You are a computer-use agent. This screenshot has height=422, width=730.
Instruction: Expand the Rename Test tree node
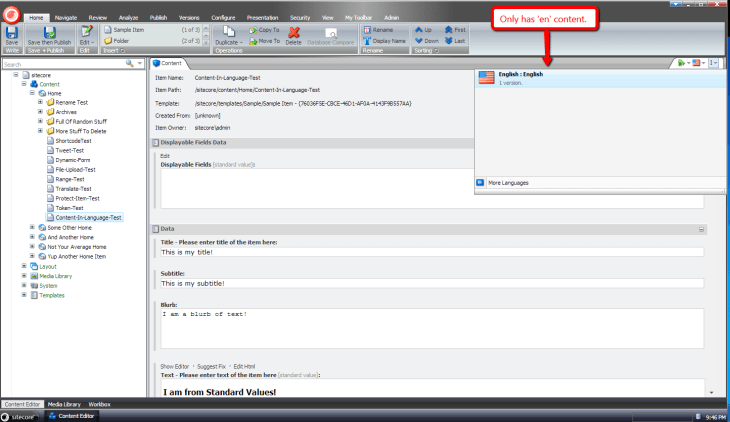(40, 102)
